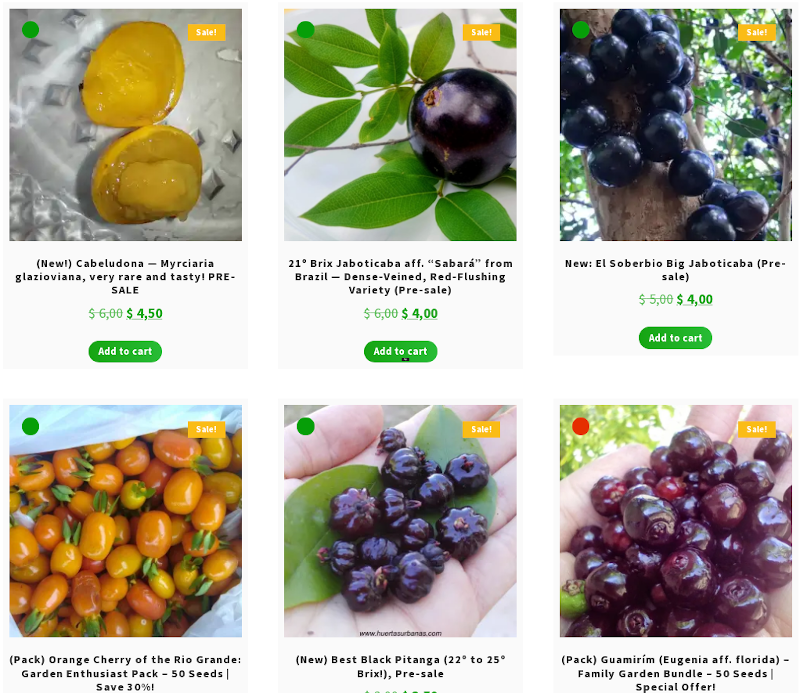The width and height of the screenshot is (800, 693).
Task: Click green stock dot on El Soberbio image
Action: (x=581, y=30)
